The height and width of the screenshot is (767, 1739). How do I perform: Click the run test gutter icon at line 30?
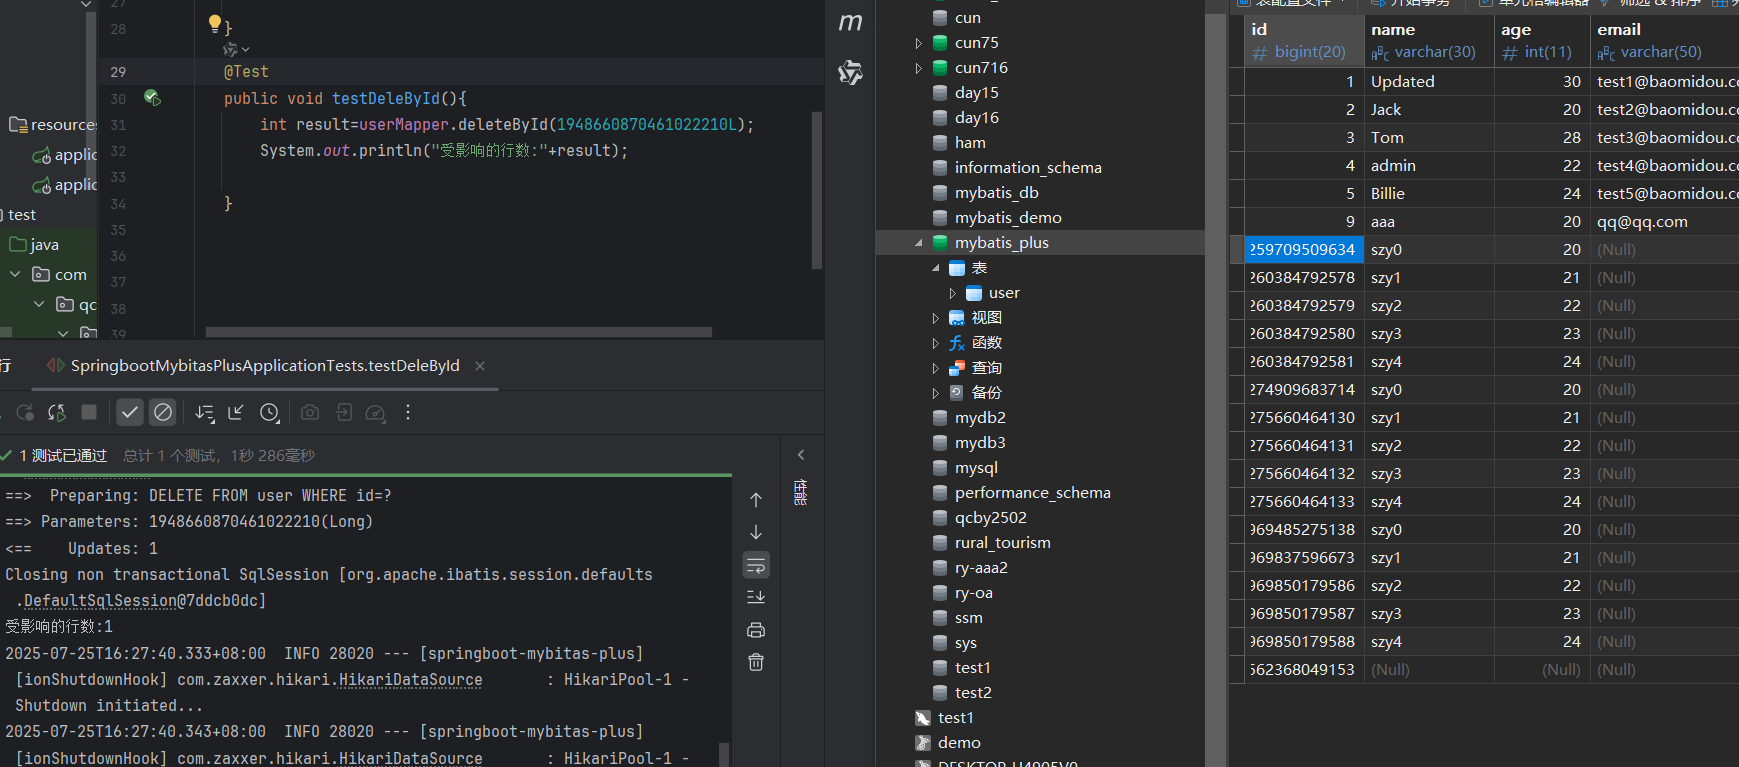pyautogui.click(x=152, y=98)
